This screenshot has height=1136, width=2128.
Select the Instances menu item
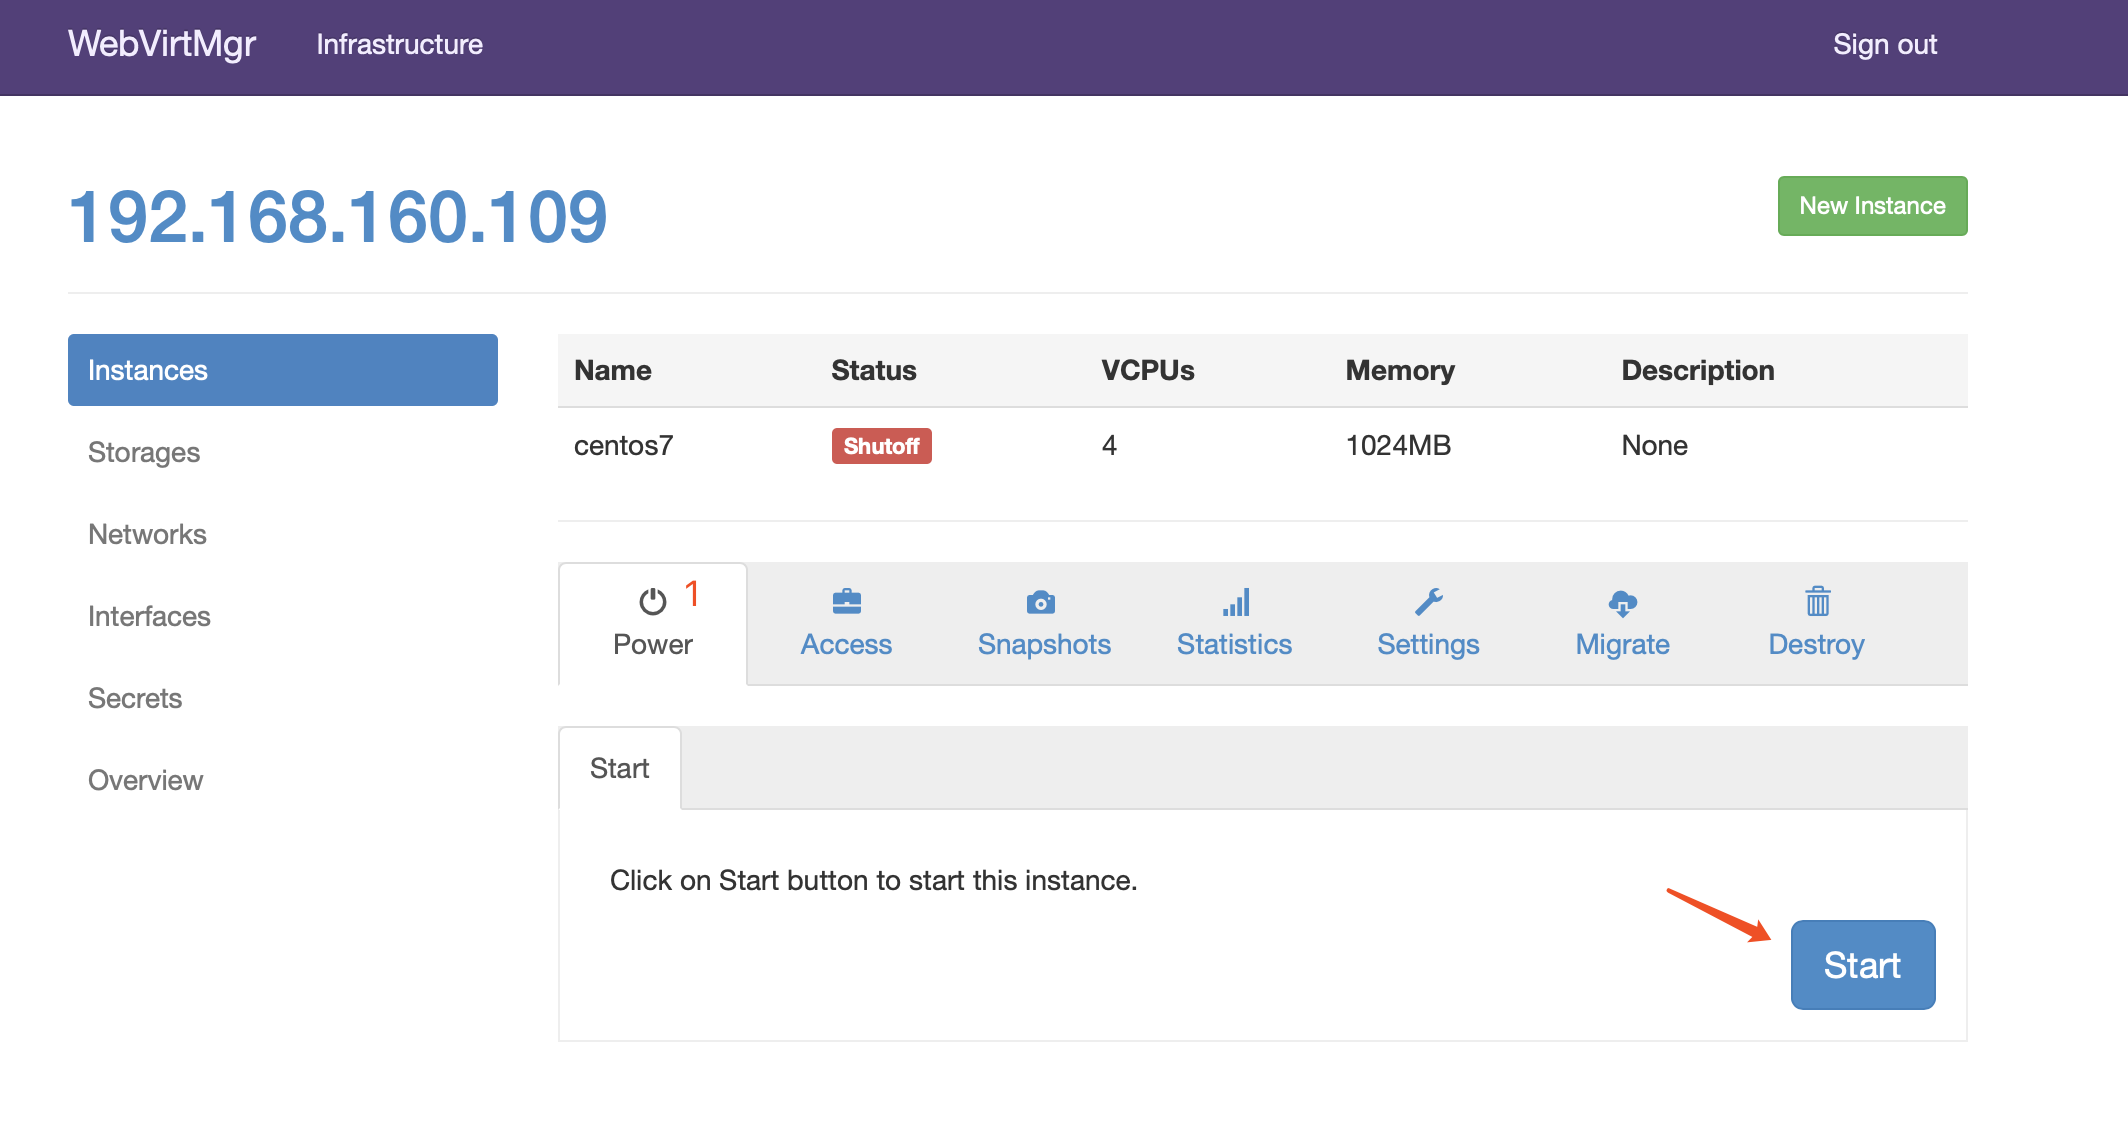[281, 370]
